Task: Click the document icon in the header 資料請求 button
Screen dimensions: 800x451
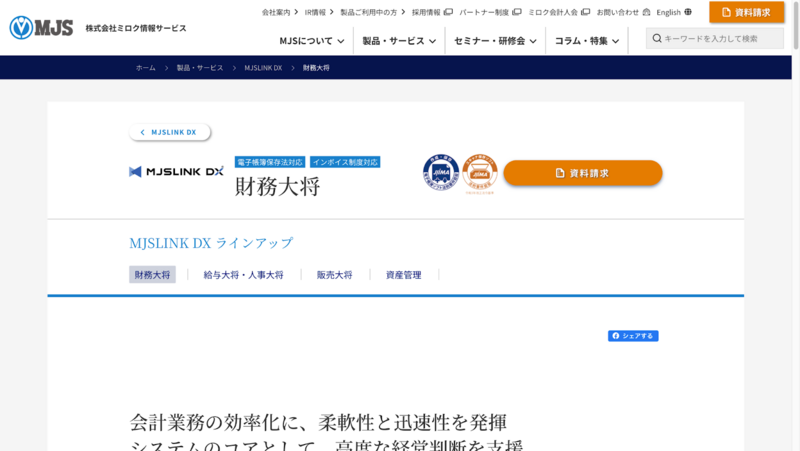Action: (x=726, y=12)
